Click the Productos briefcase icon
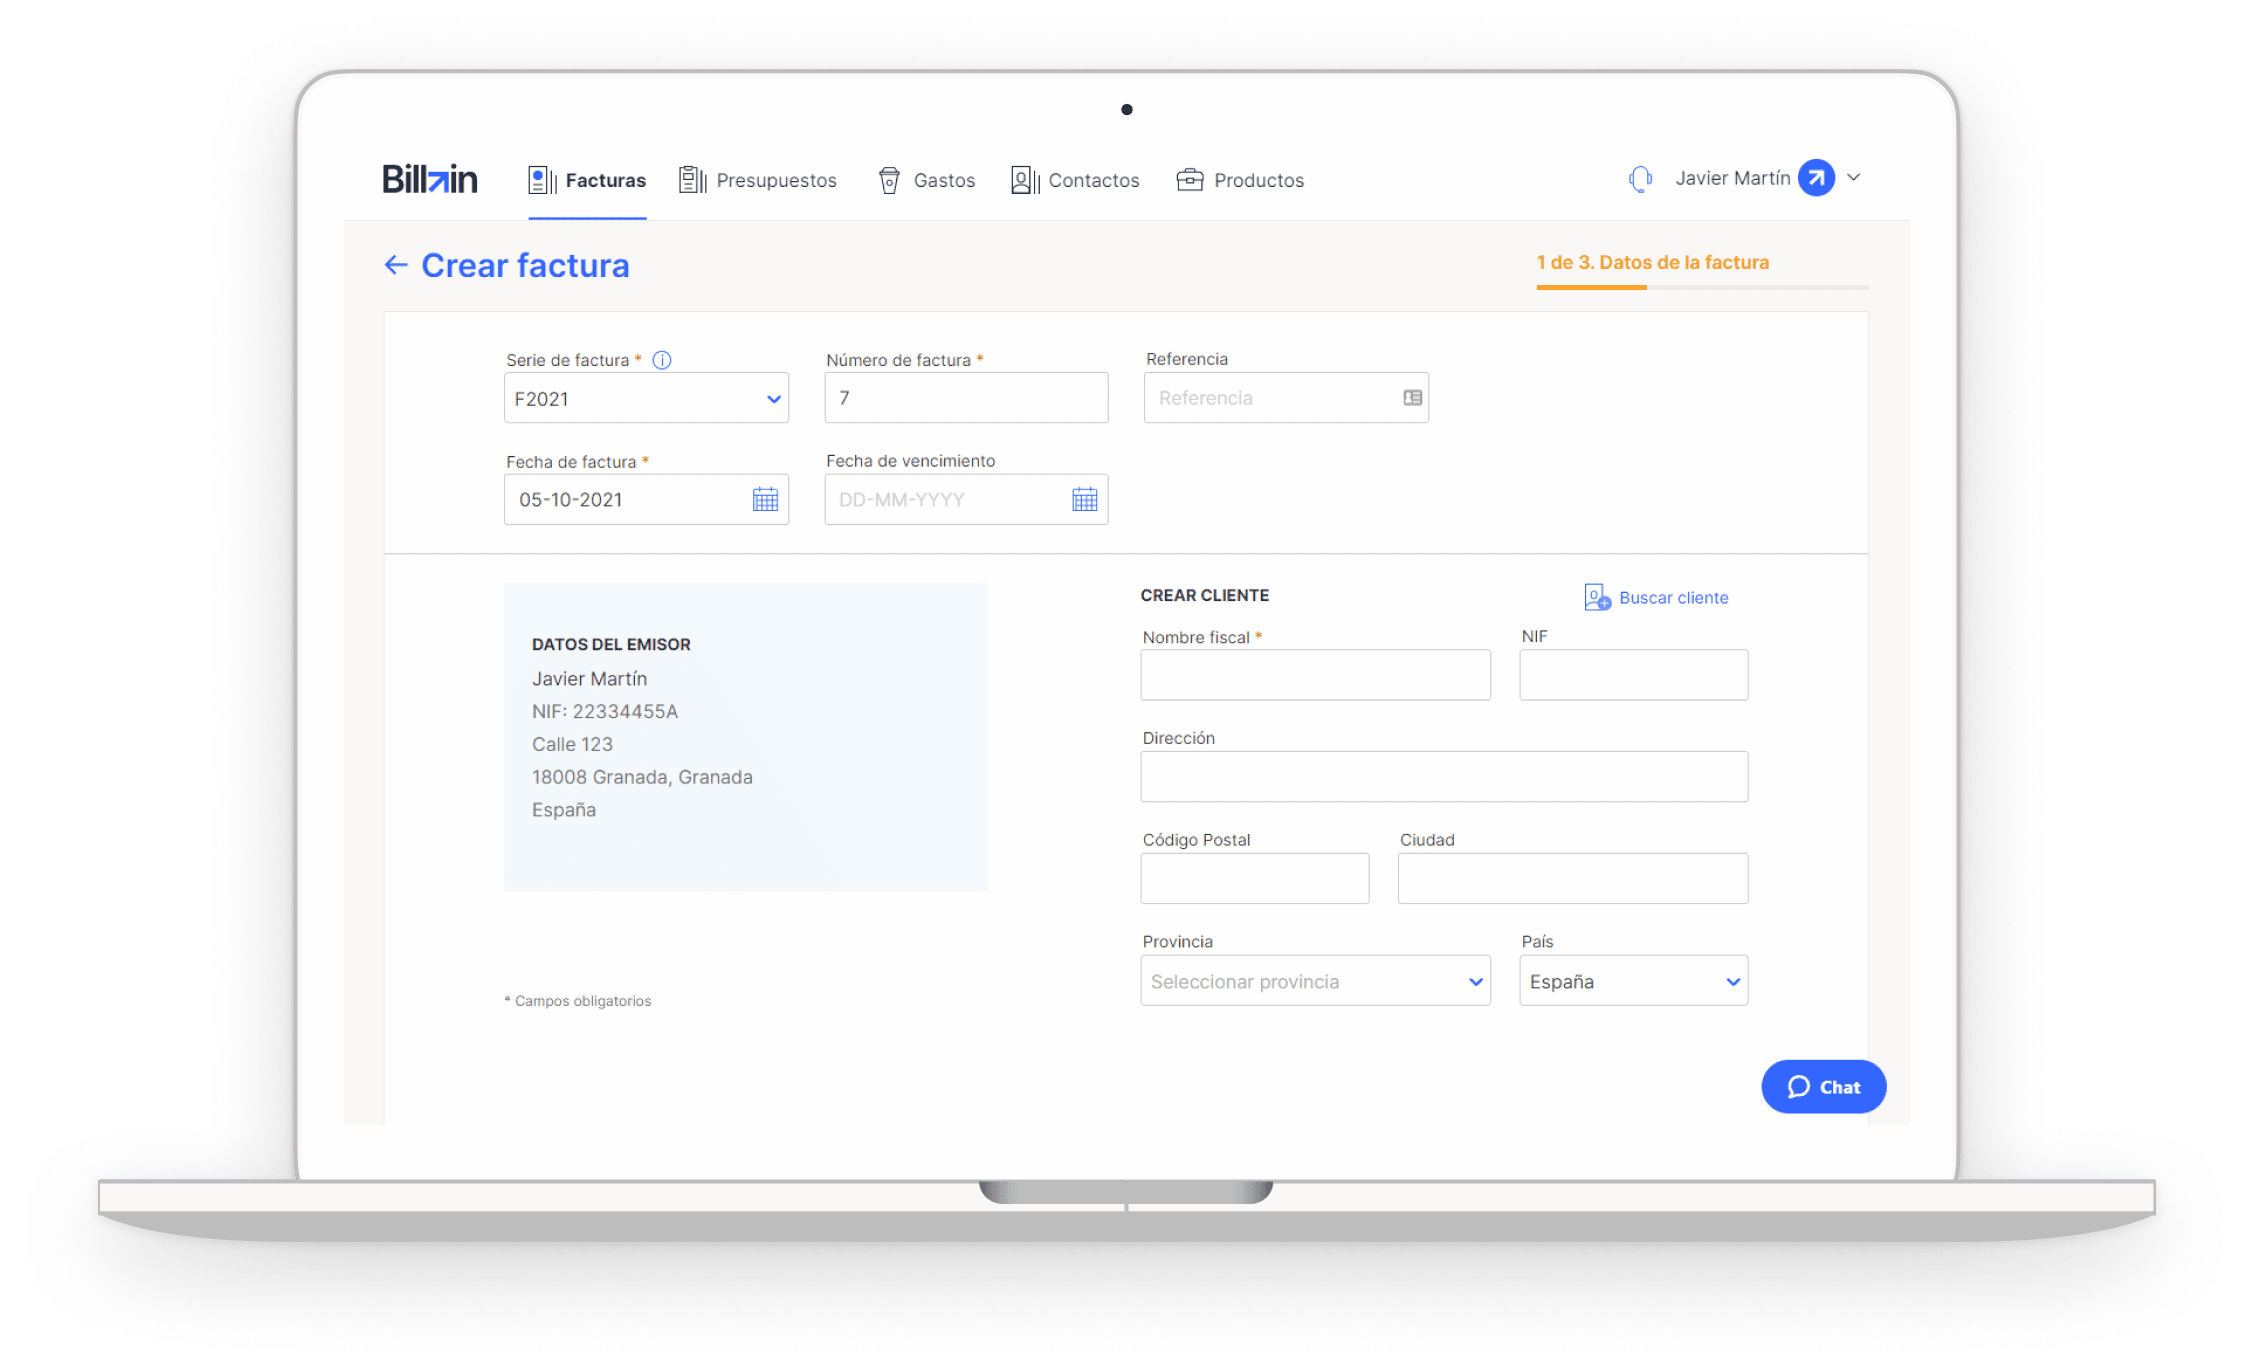The image size is (2251, 1365). [1190, 180]
